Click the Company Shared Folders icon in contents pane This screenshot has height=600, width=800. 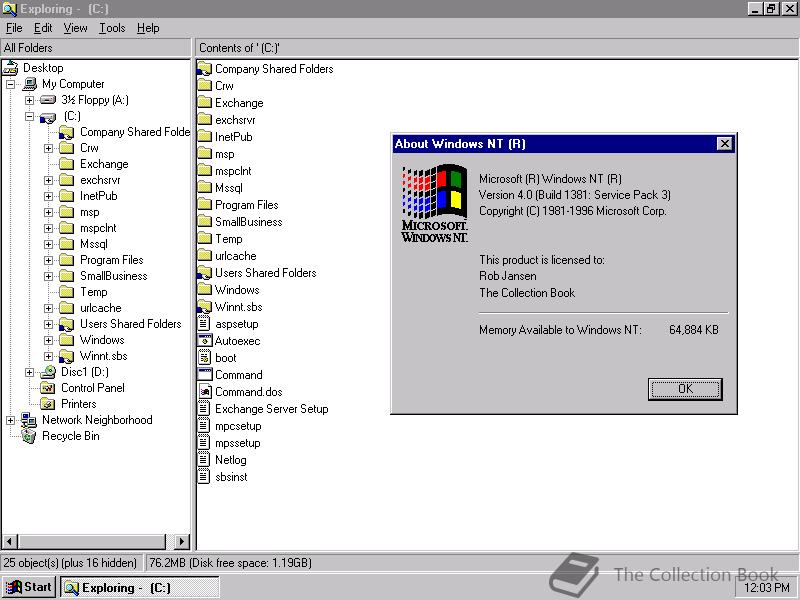[x=204, y=69]
